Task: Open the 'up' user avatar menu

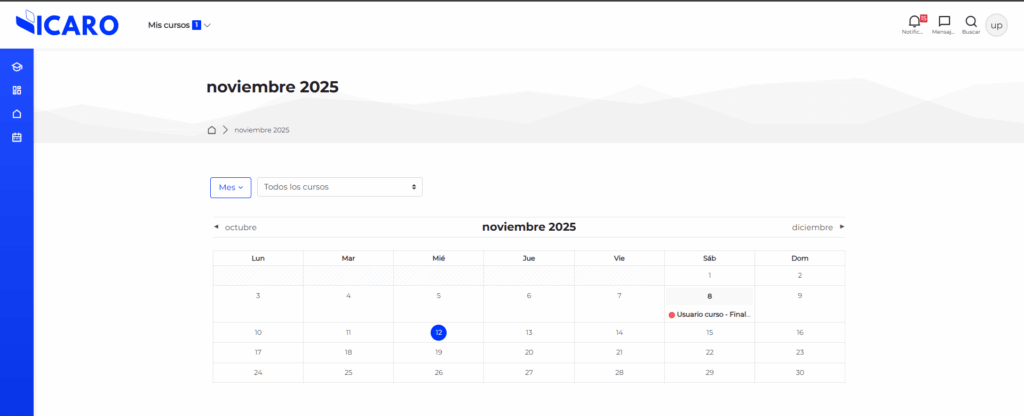Action: (x=996, y=25)
